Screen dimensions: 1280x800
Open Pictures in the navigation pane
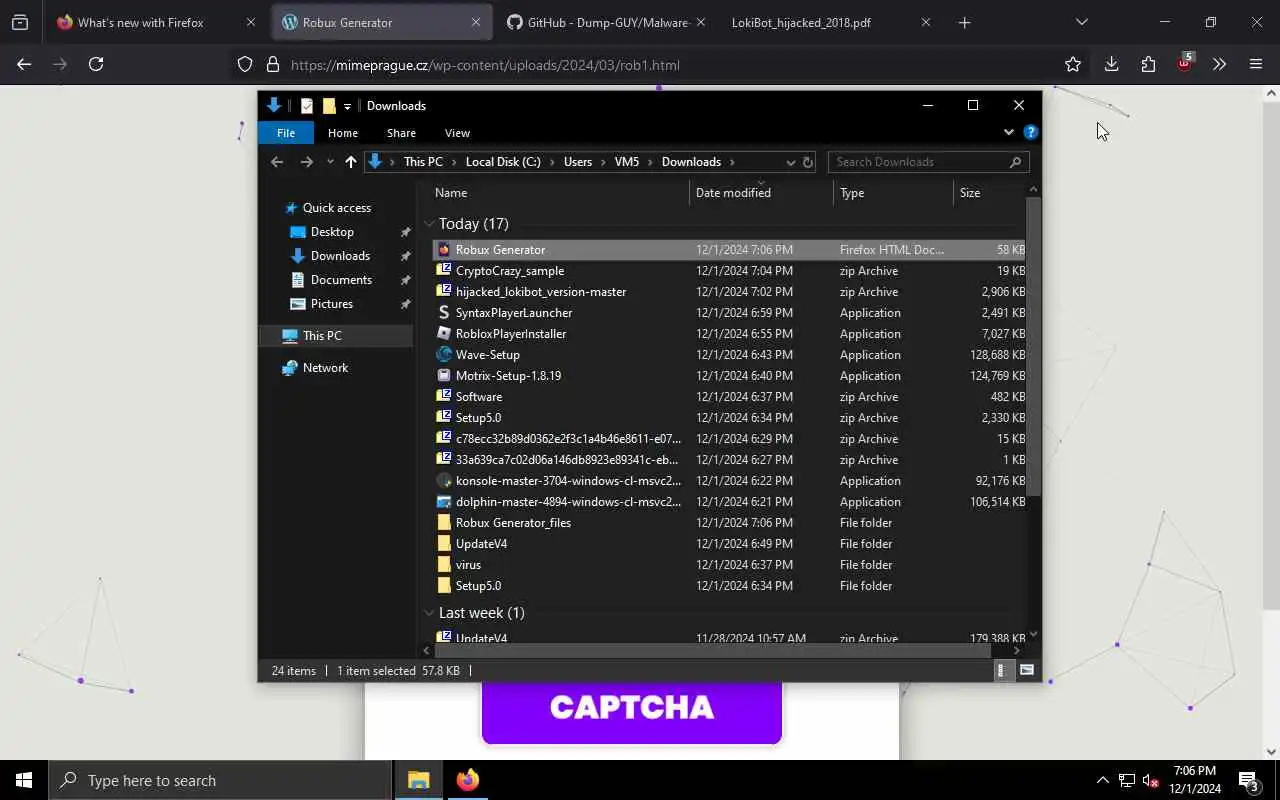(x=332, y=304)
